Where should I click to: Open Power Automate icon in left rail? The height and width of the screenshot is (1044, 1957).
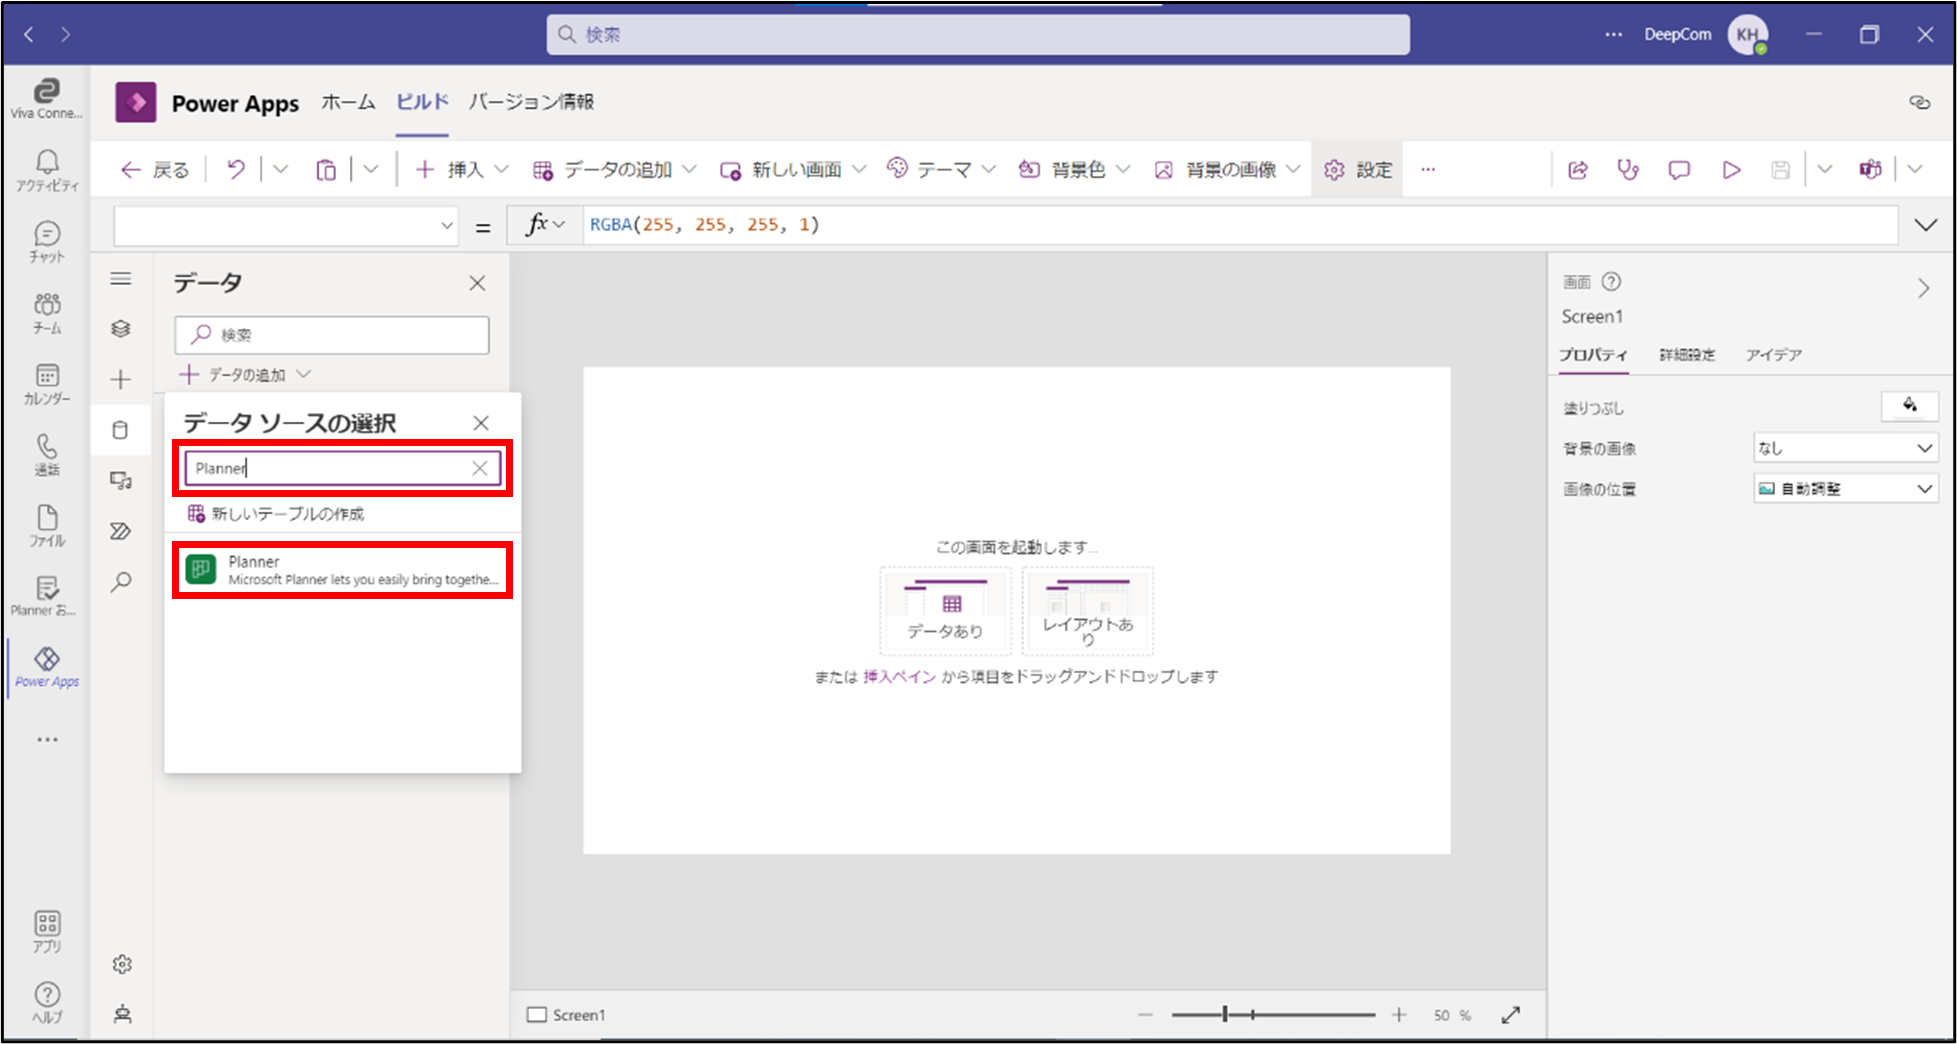tap(121, 531)
